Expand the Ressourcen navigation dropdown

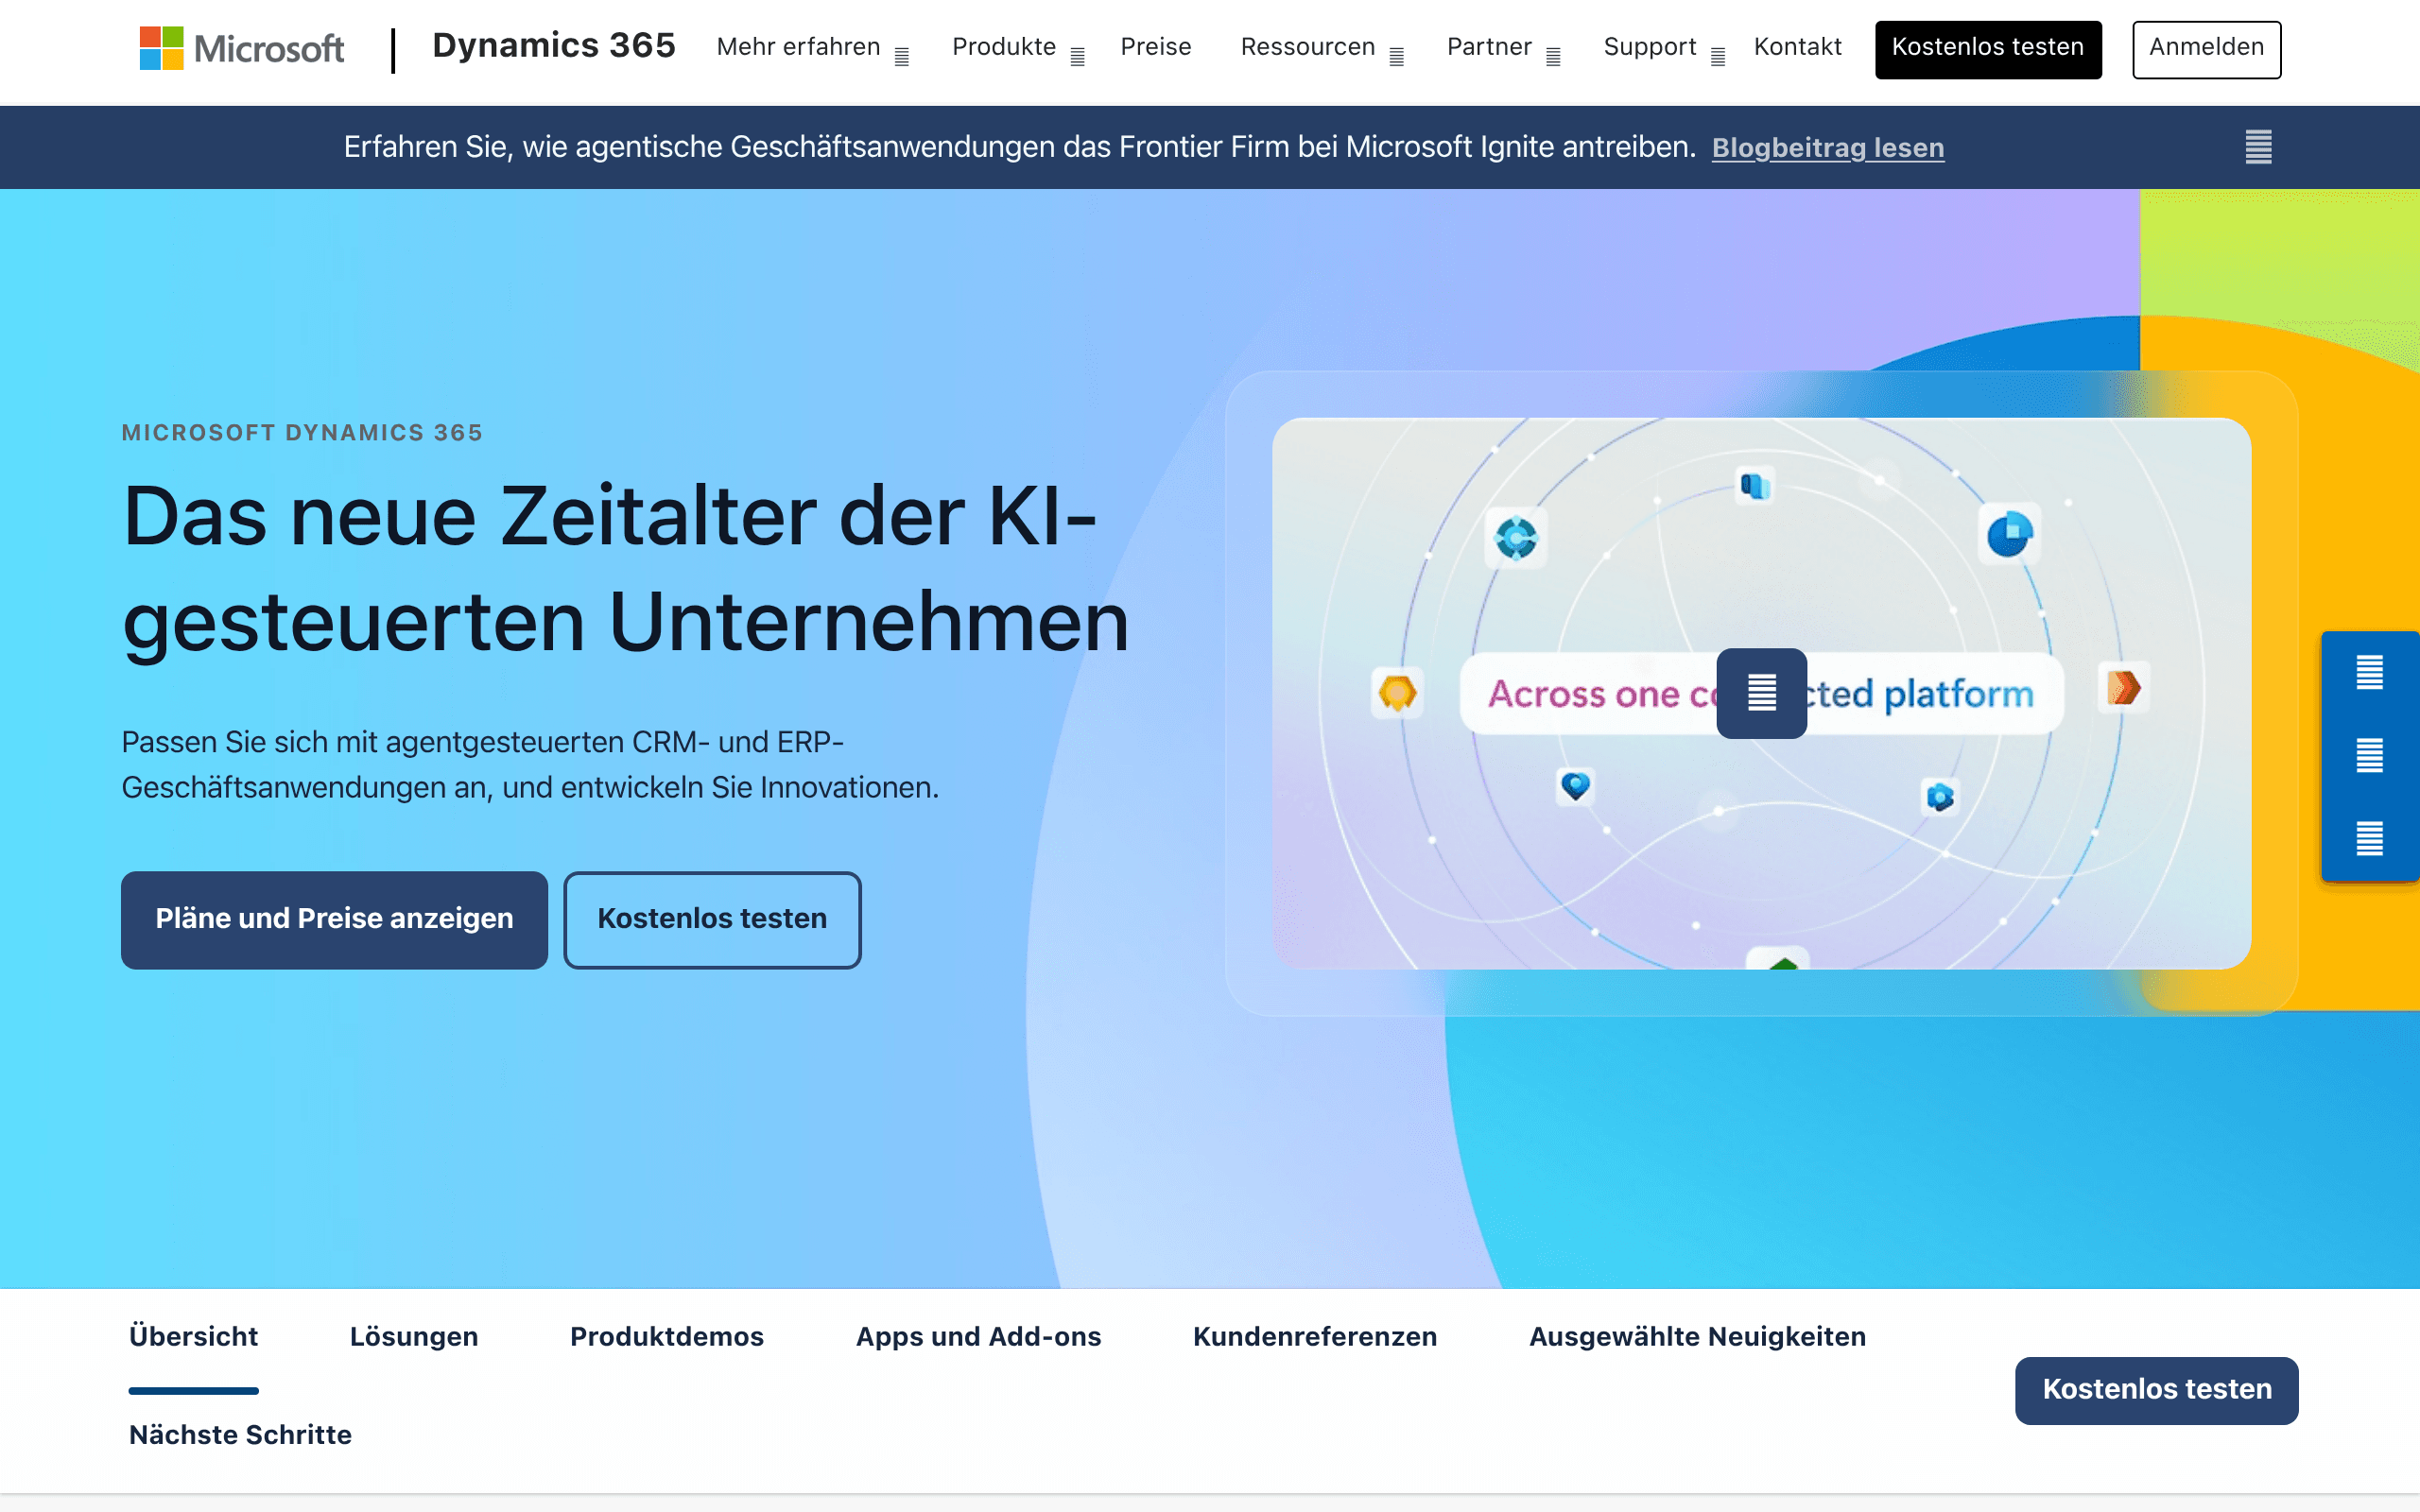pos(1322,48)
